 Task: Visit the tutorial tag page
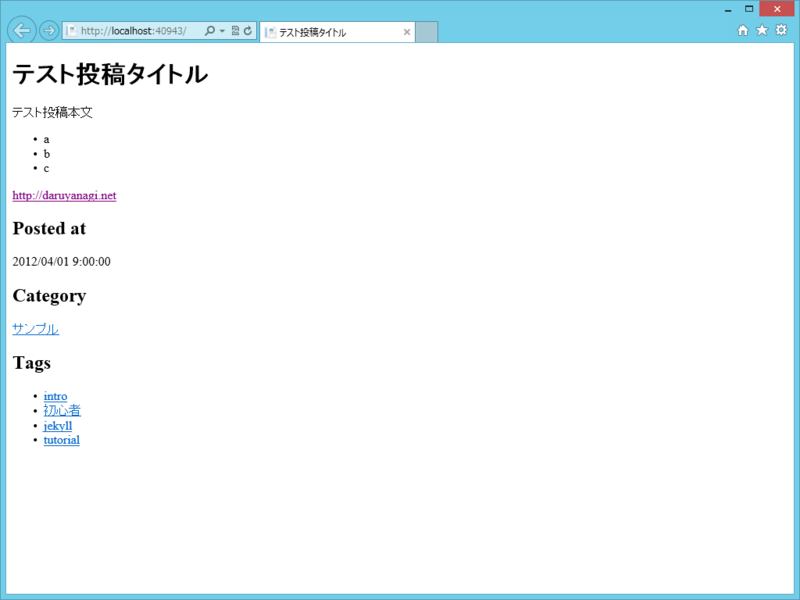tap(61, 440)
